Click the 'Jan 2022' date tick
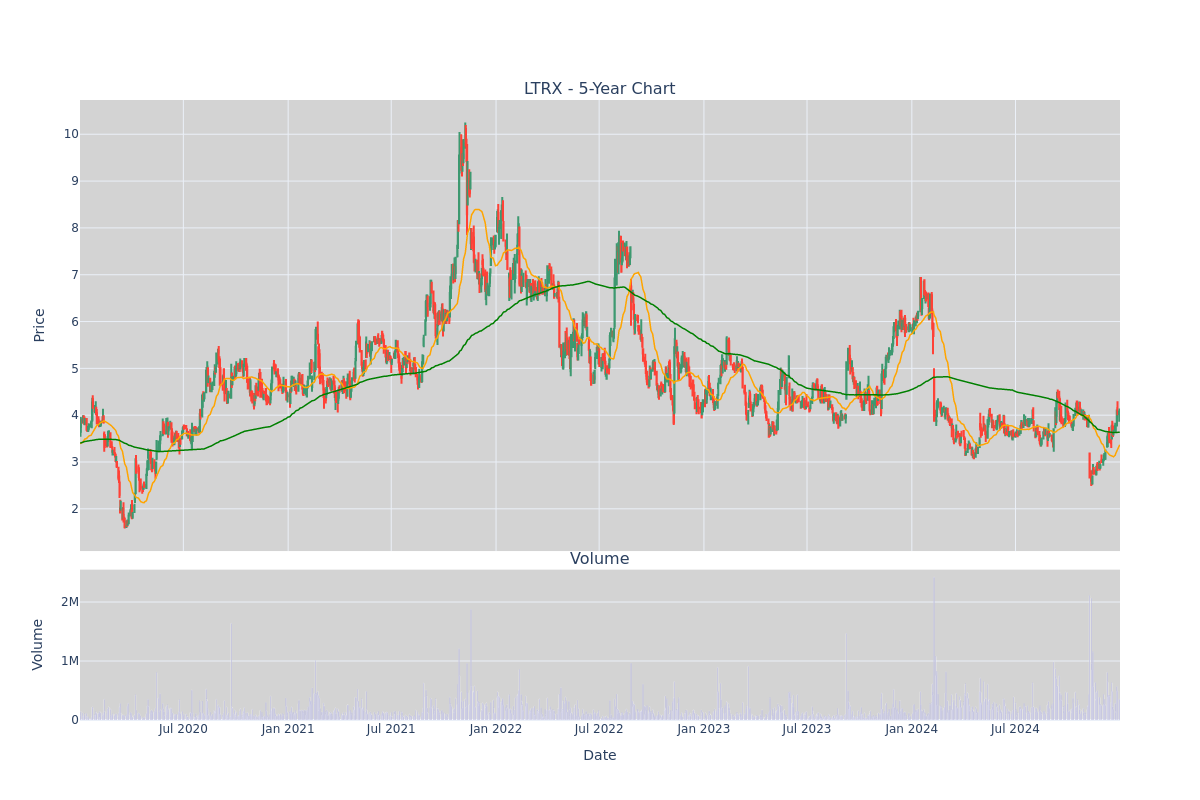Screen dimensions: 1200x800 [x=496, y=729]
